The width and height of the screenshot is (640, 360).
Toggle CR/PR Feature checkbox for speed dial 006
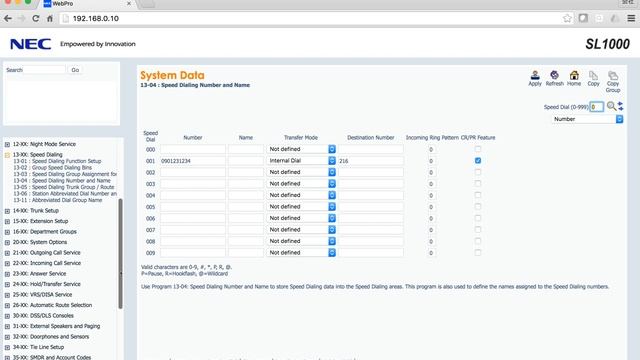pyautogui.click(x=478, y=218)
